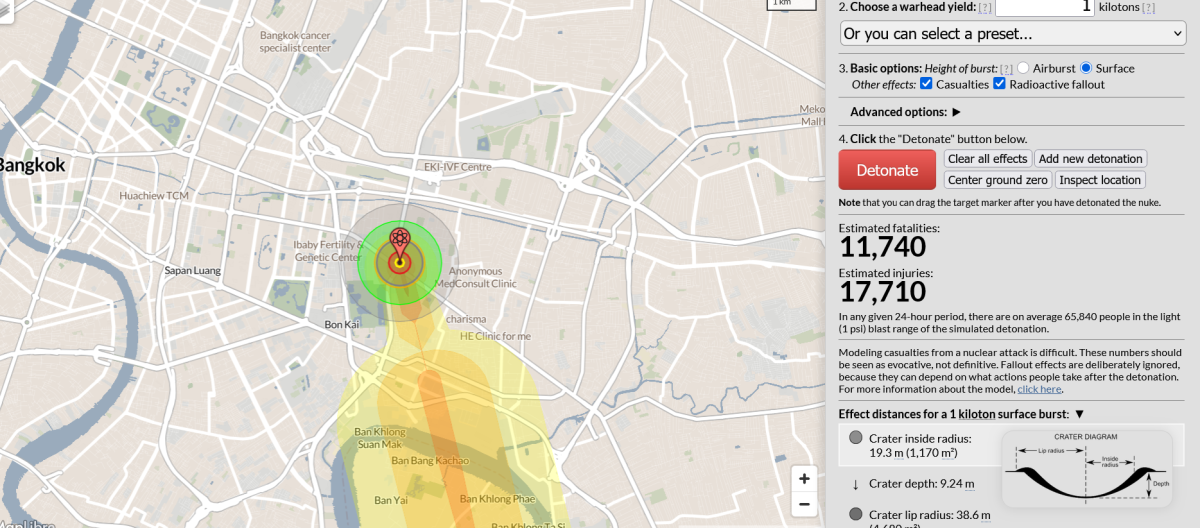Click the 'Crater depth: 9.24 m' text
The height and width of the screenshot is (528, 1200).
(921, 484)
